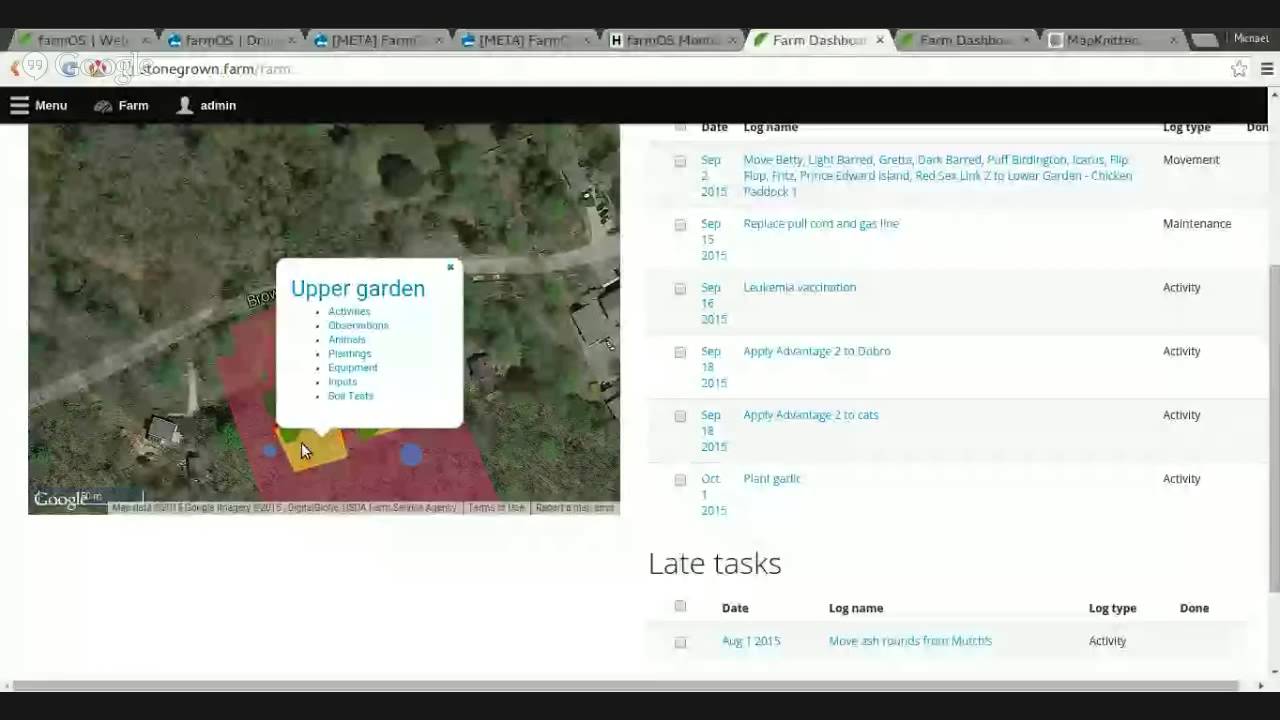This screenshot has width=1280, height=720.
Task: Click the Oct 1 2015 date link
Action: point(713,494)
